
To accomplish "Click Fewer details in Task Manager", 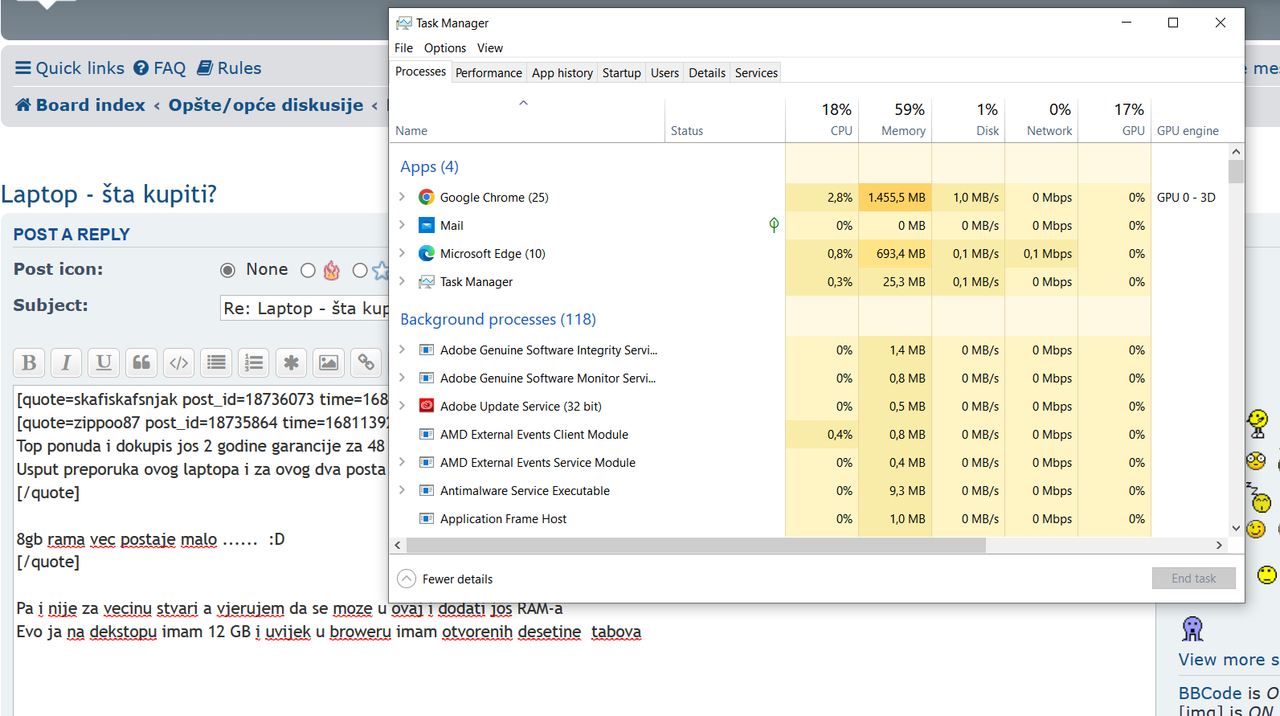I will click(x=445, y=579).
